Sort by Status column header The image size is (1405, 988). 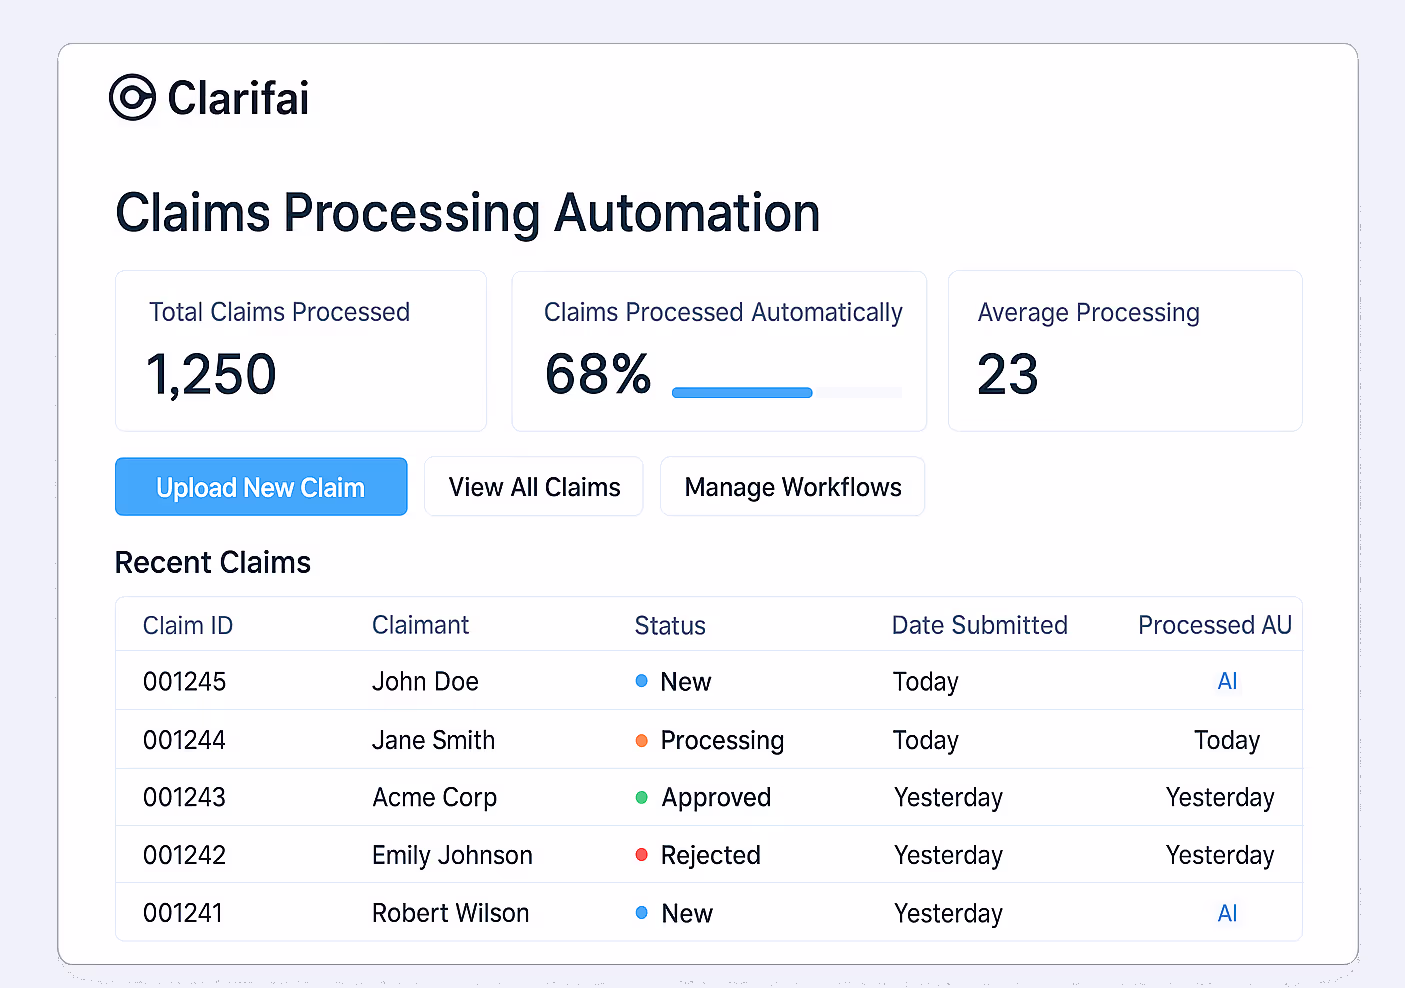670,625
